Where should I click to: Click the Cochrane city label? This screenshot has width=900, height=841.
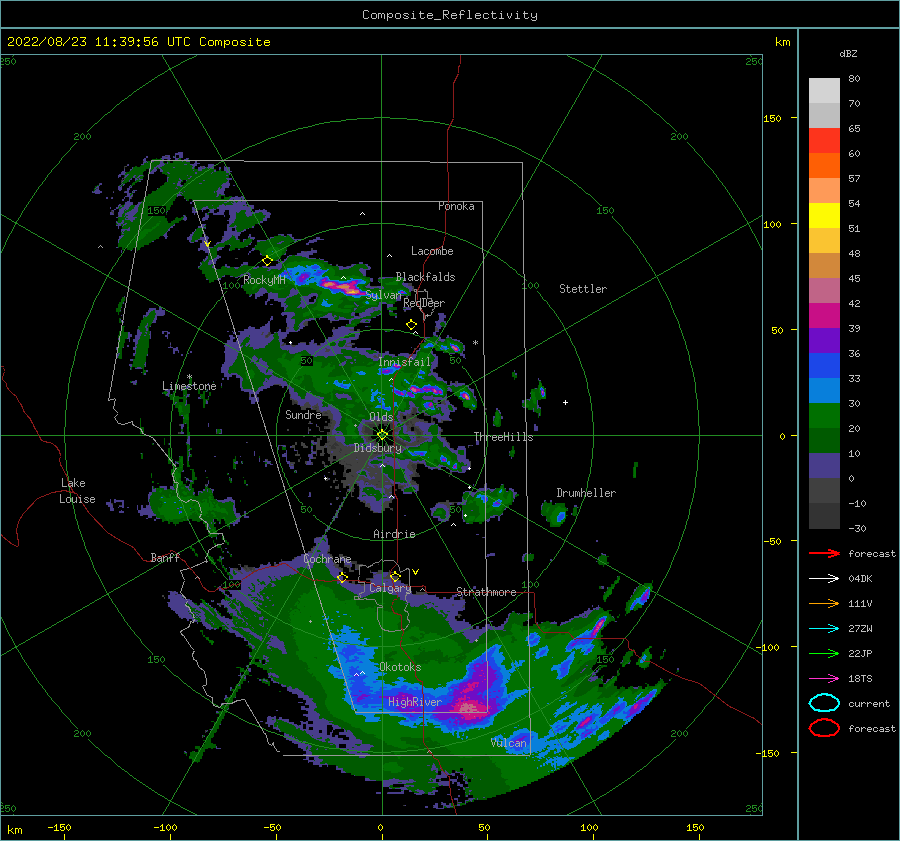[x=327, y=559]
